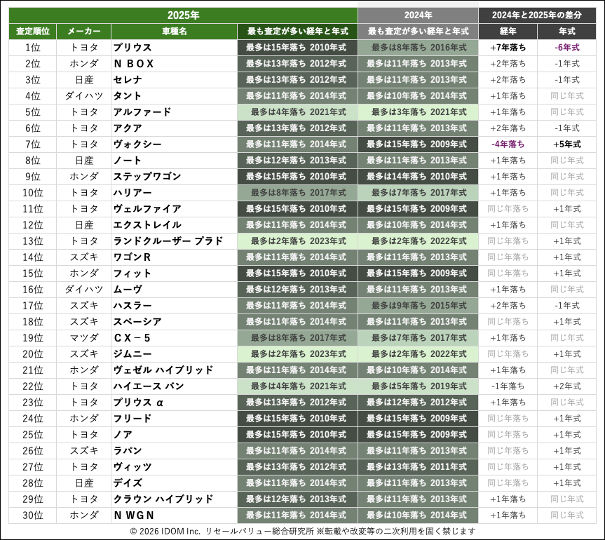
Task: Select the 車種名 column header
Action: (x=174, y=32)
